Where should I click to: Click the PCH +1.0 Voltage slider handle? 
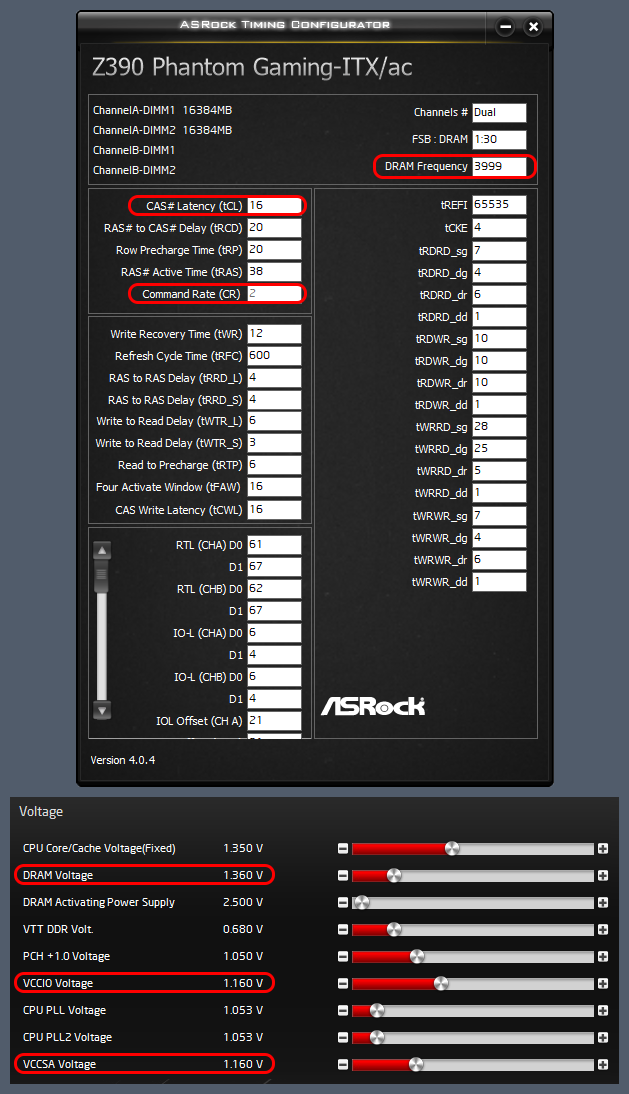[417, 956]
